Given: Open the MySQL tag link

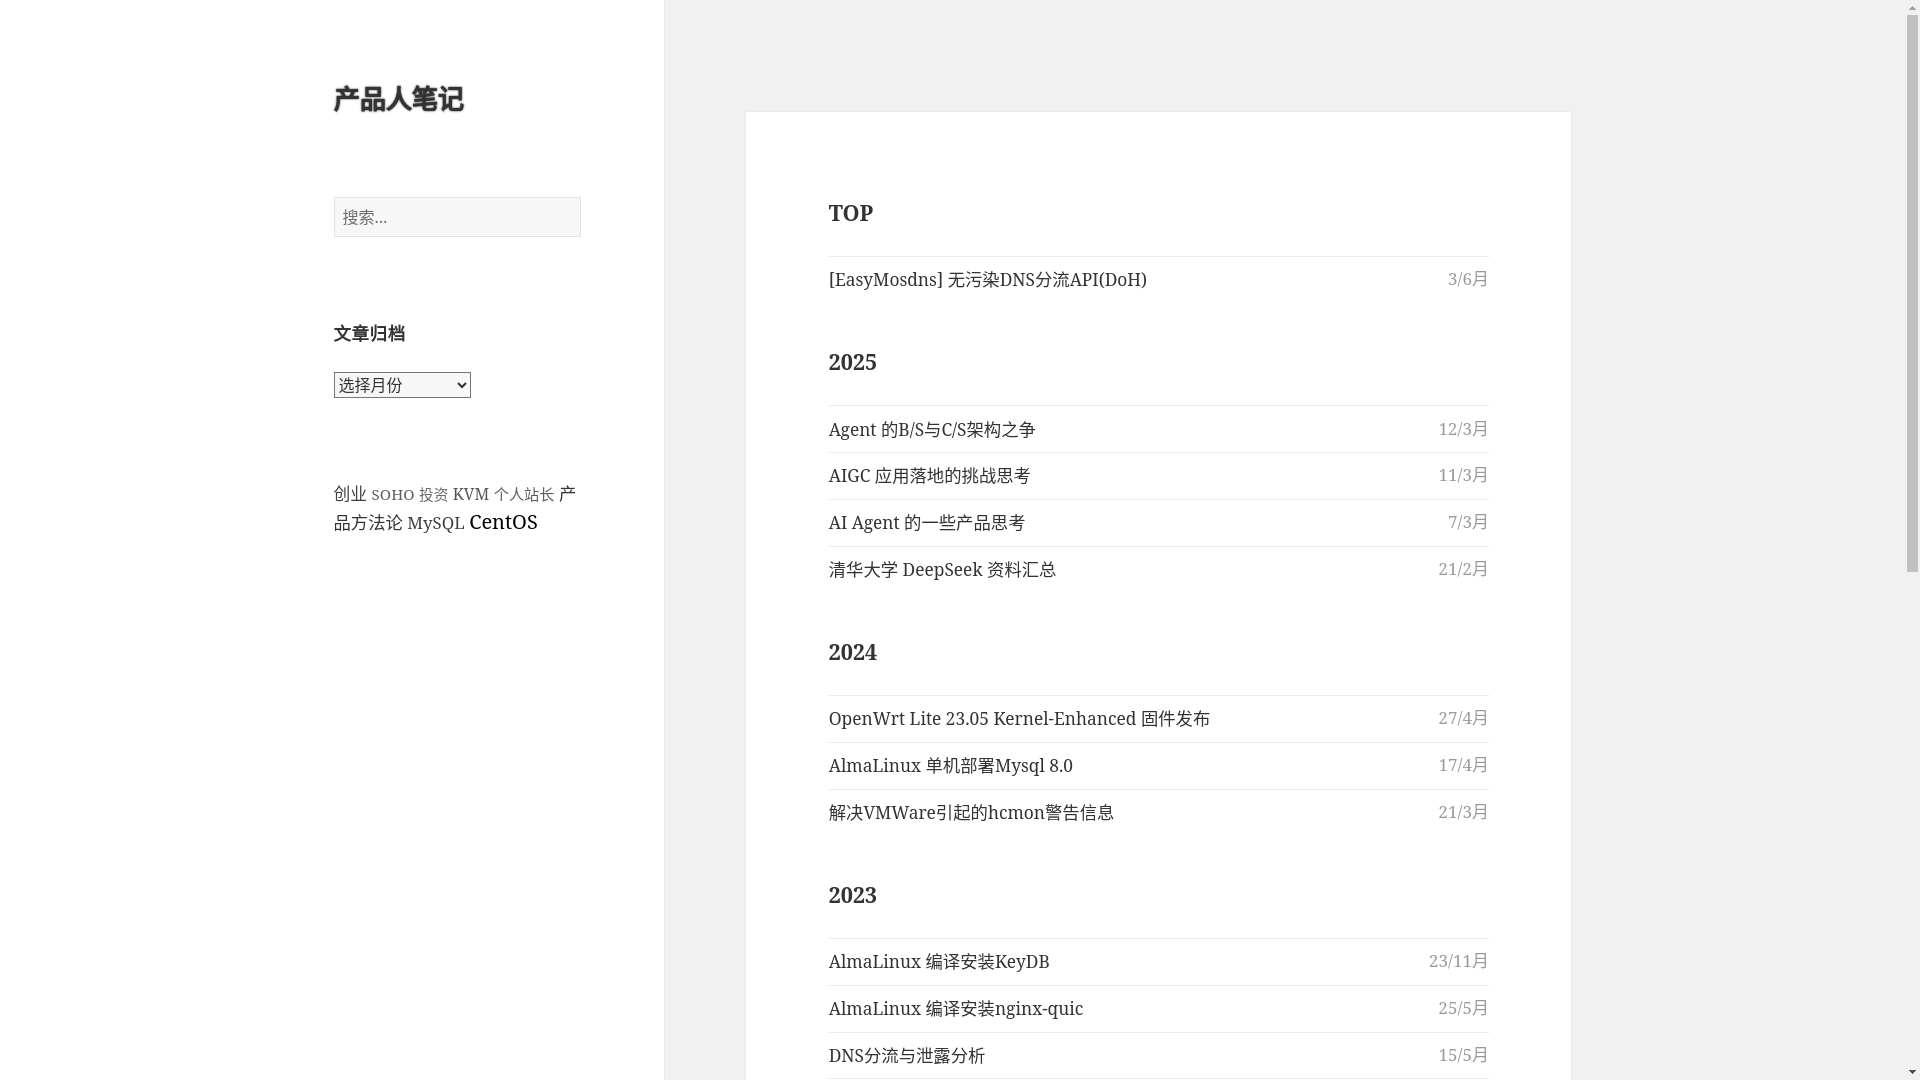Looking at the screenshot, I should 436,523.
